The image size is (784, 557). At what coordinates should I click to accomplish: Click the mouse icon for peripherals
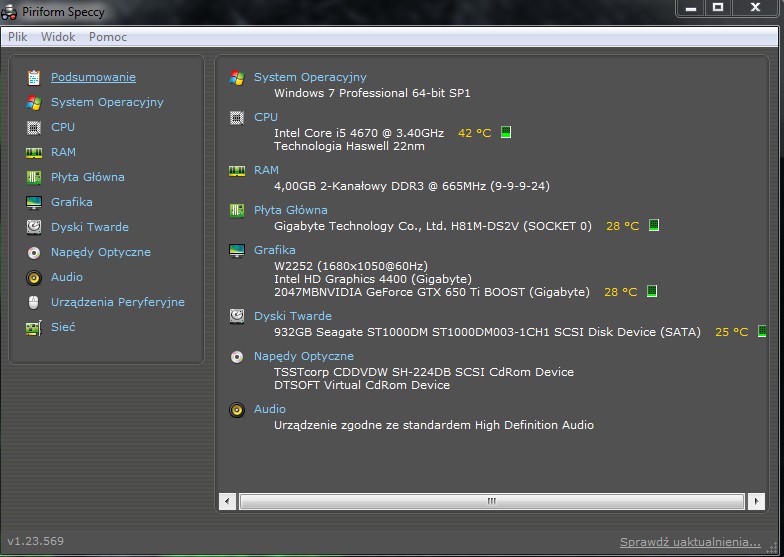tap(34, 302)
